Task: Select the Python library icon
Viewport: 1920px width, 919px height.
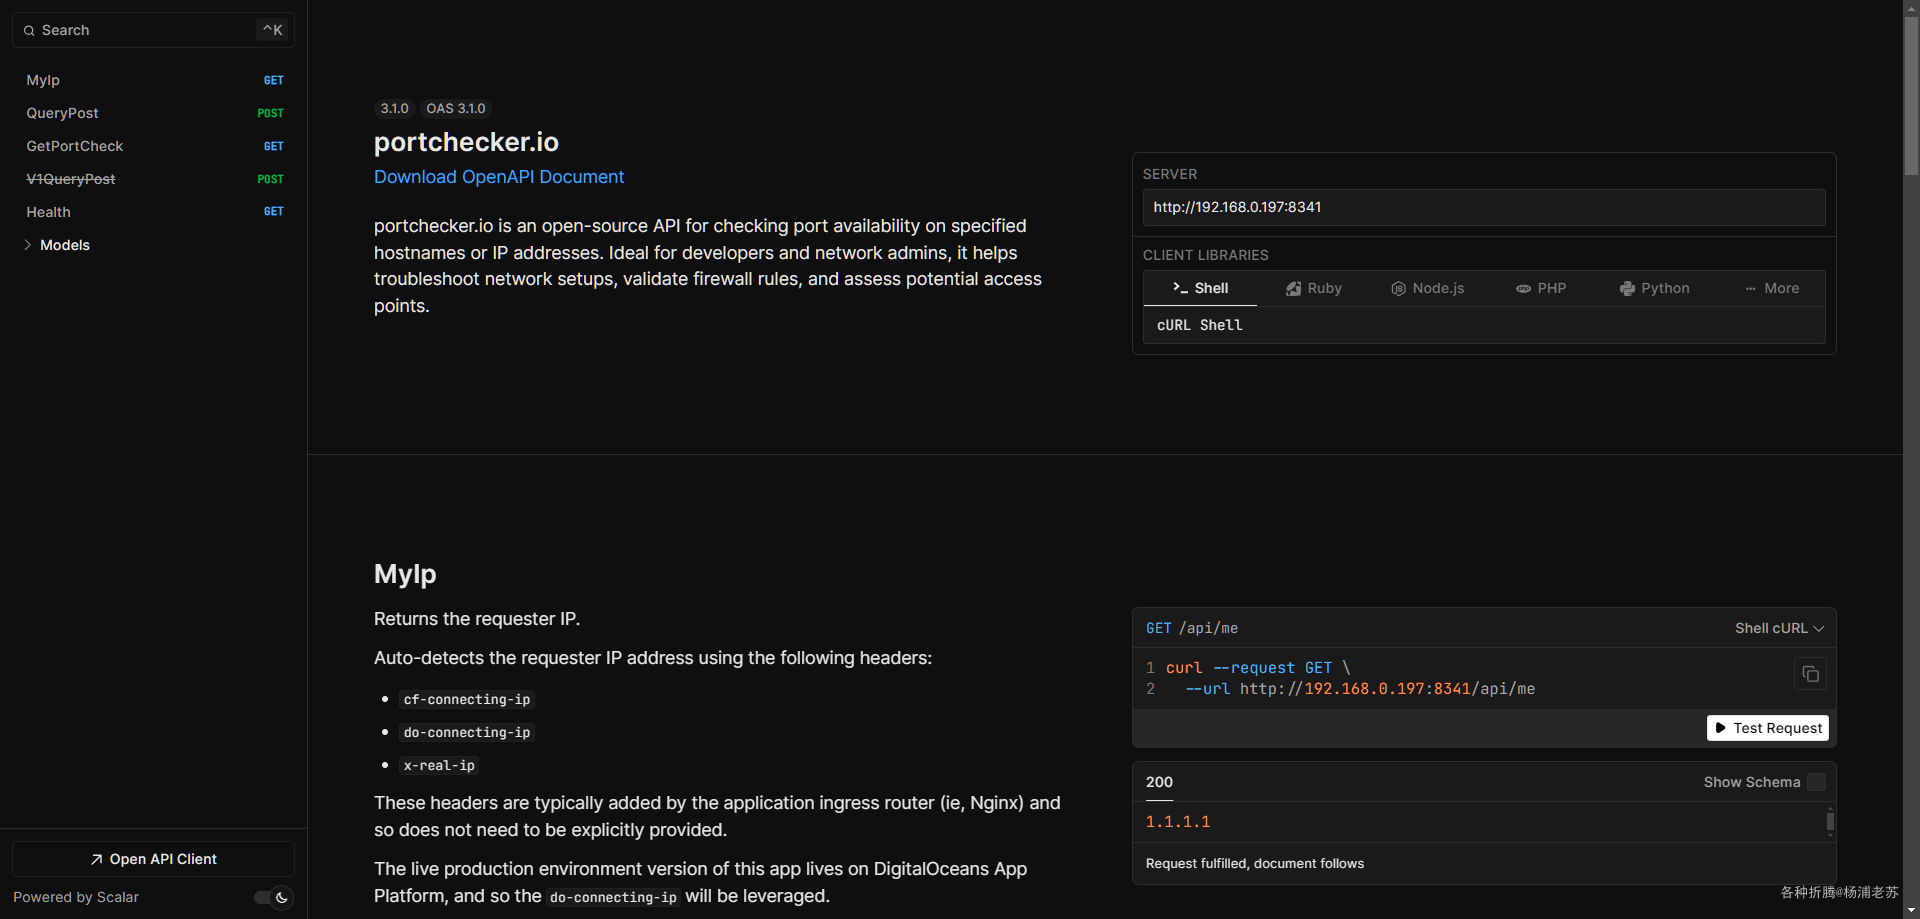Action: pos(1627,288)
